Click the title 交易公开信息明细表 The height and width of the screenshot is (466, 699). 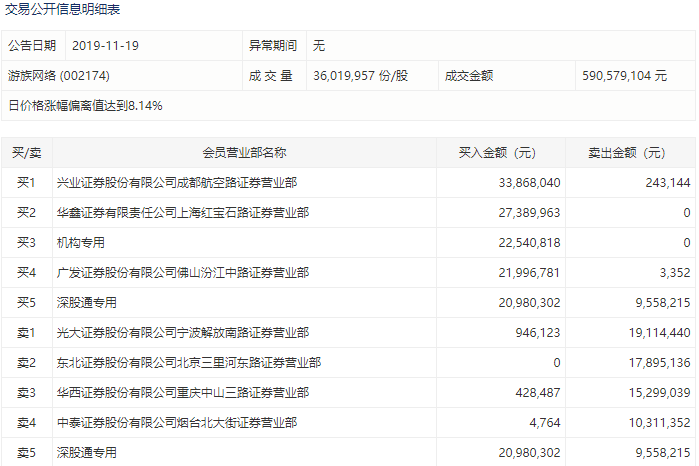(62, 9)
